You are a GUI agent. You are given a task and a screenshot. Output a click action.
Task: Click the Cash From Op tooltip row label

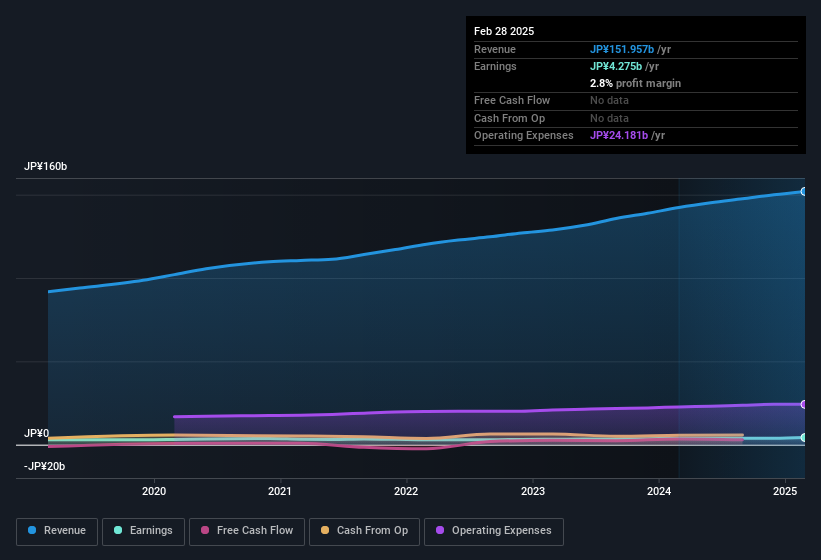509,118
